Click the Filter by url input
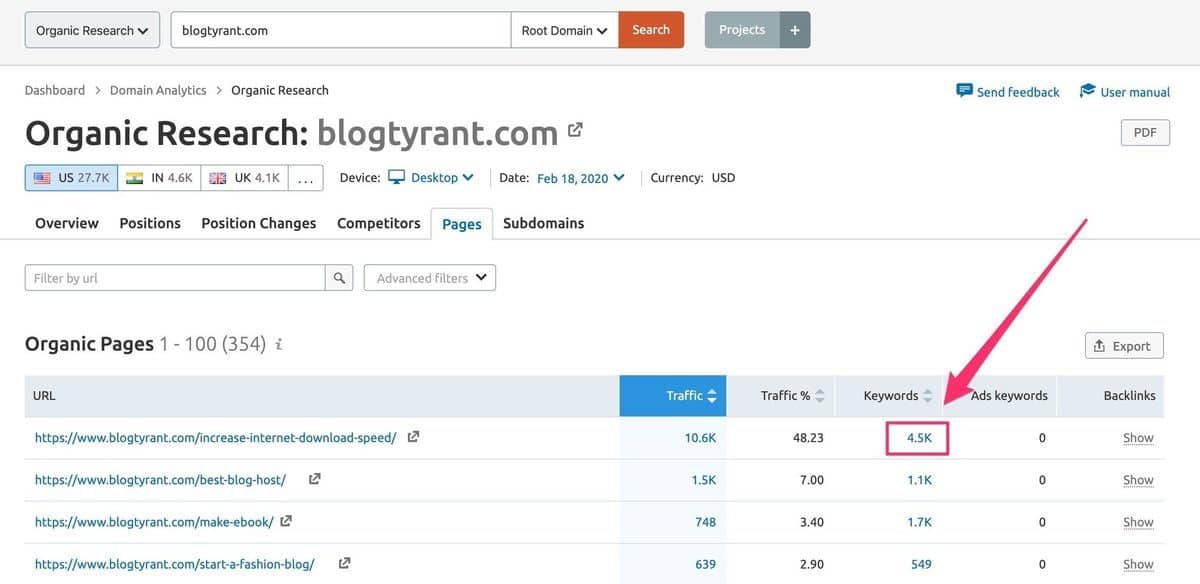 pos(175,278)
